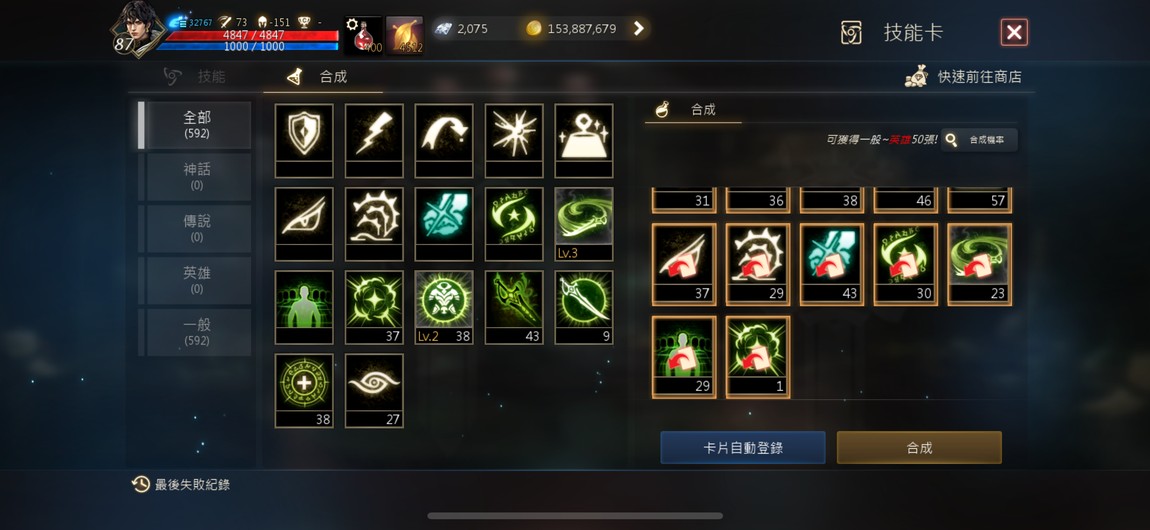Choose the Lv.3 green whirlwind card
This screenshot has height=530, width=1150.
[x=584, y=224]
